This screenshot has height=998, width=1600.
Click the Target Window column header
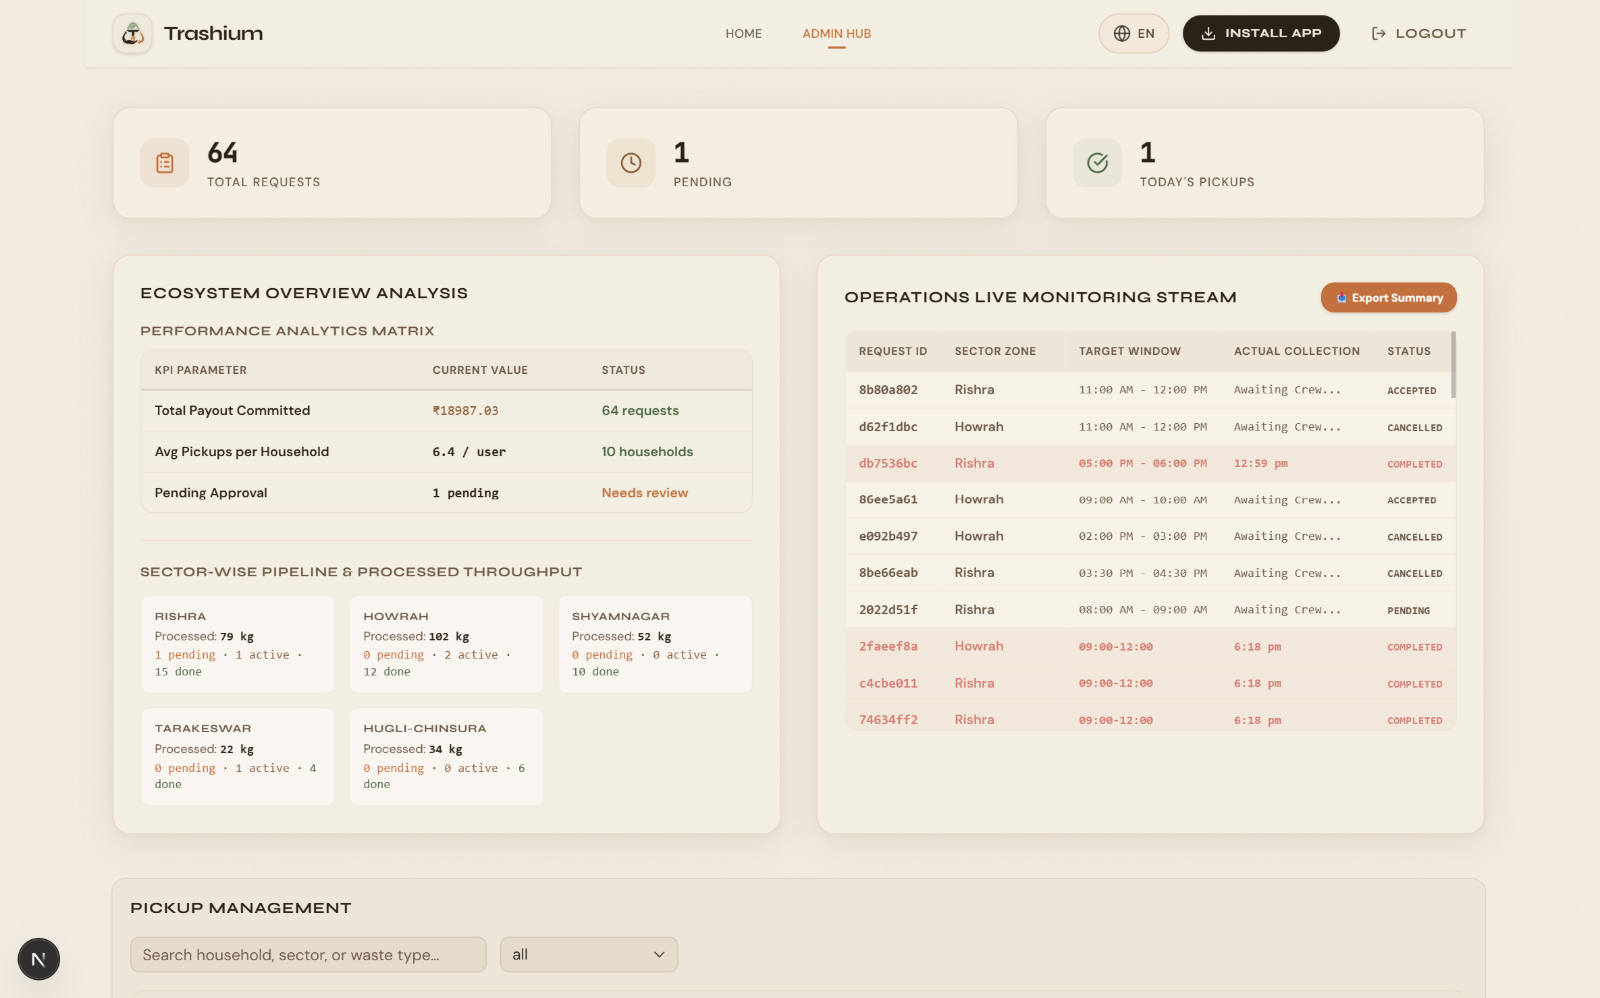1129,352
